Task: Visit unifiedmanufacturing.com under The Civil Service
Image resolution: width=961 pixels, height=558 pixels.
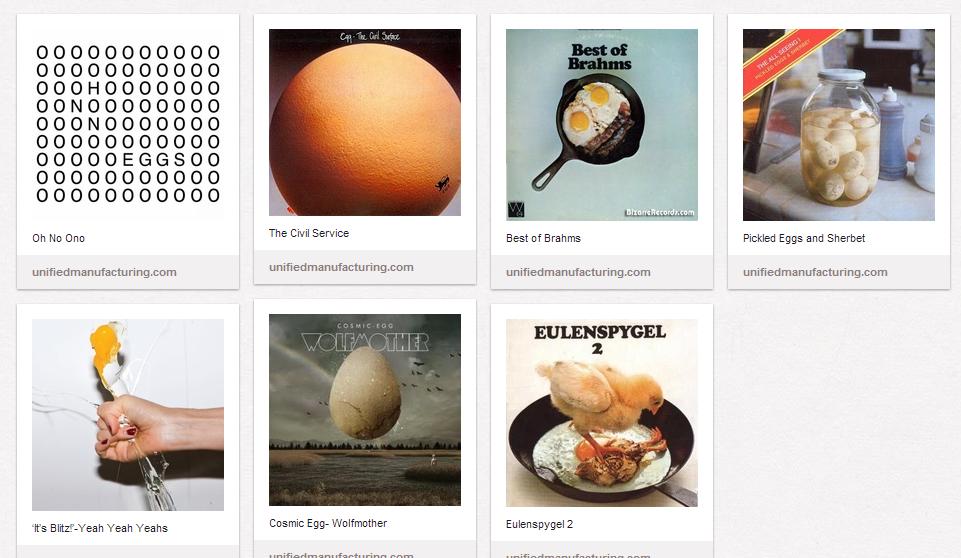Action: pos(341,267)
